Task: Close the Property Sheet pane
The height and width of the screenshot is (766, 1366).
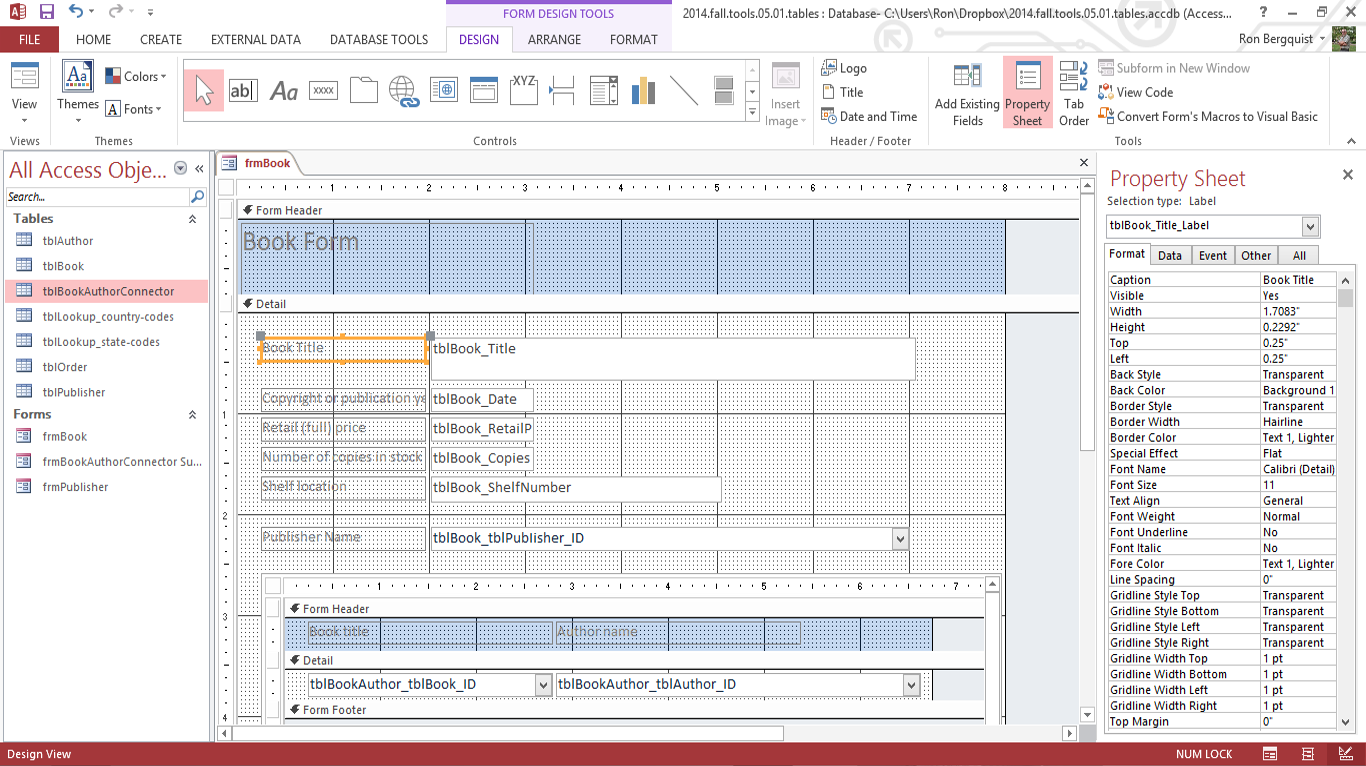Action: 1347,175
